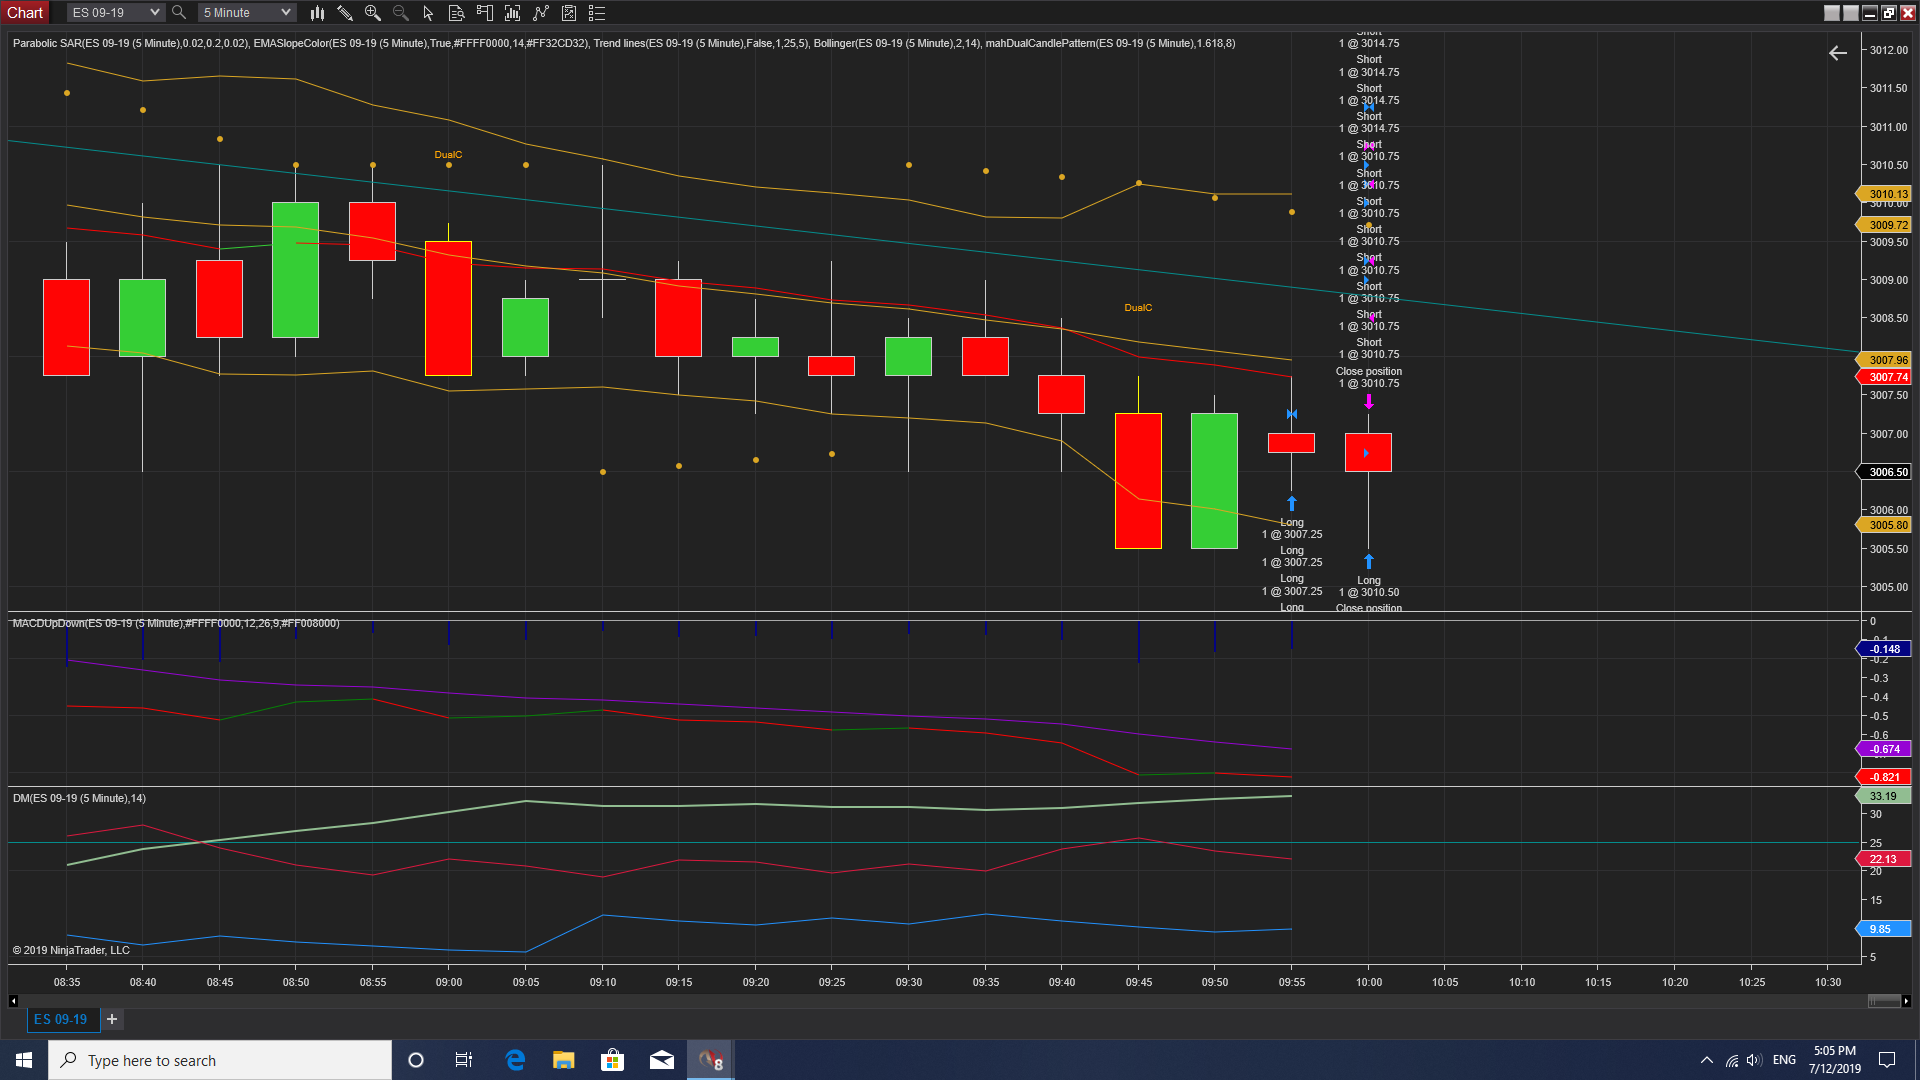Open File Explorer from Windows taskbar
1920x1080 pixels.
pos(564,1060)
